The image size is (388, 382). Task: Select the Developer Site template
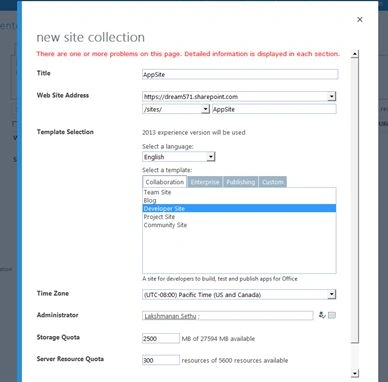point(239,209)
